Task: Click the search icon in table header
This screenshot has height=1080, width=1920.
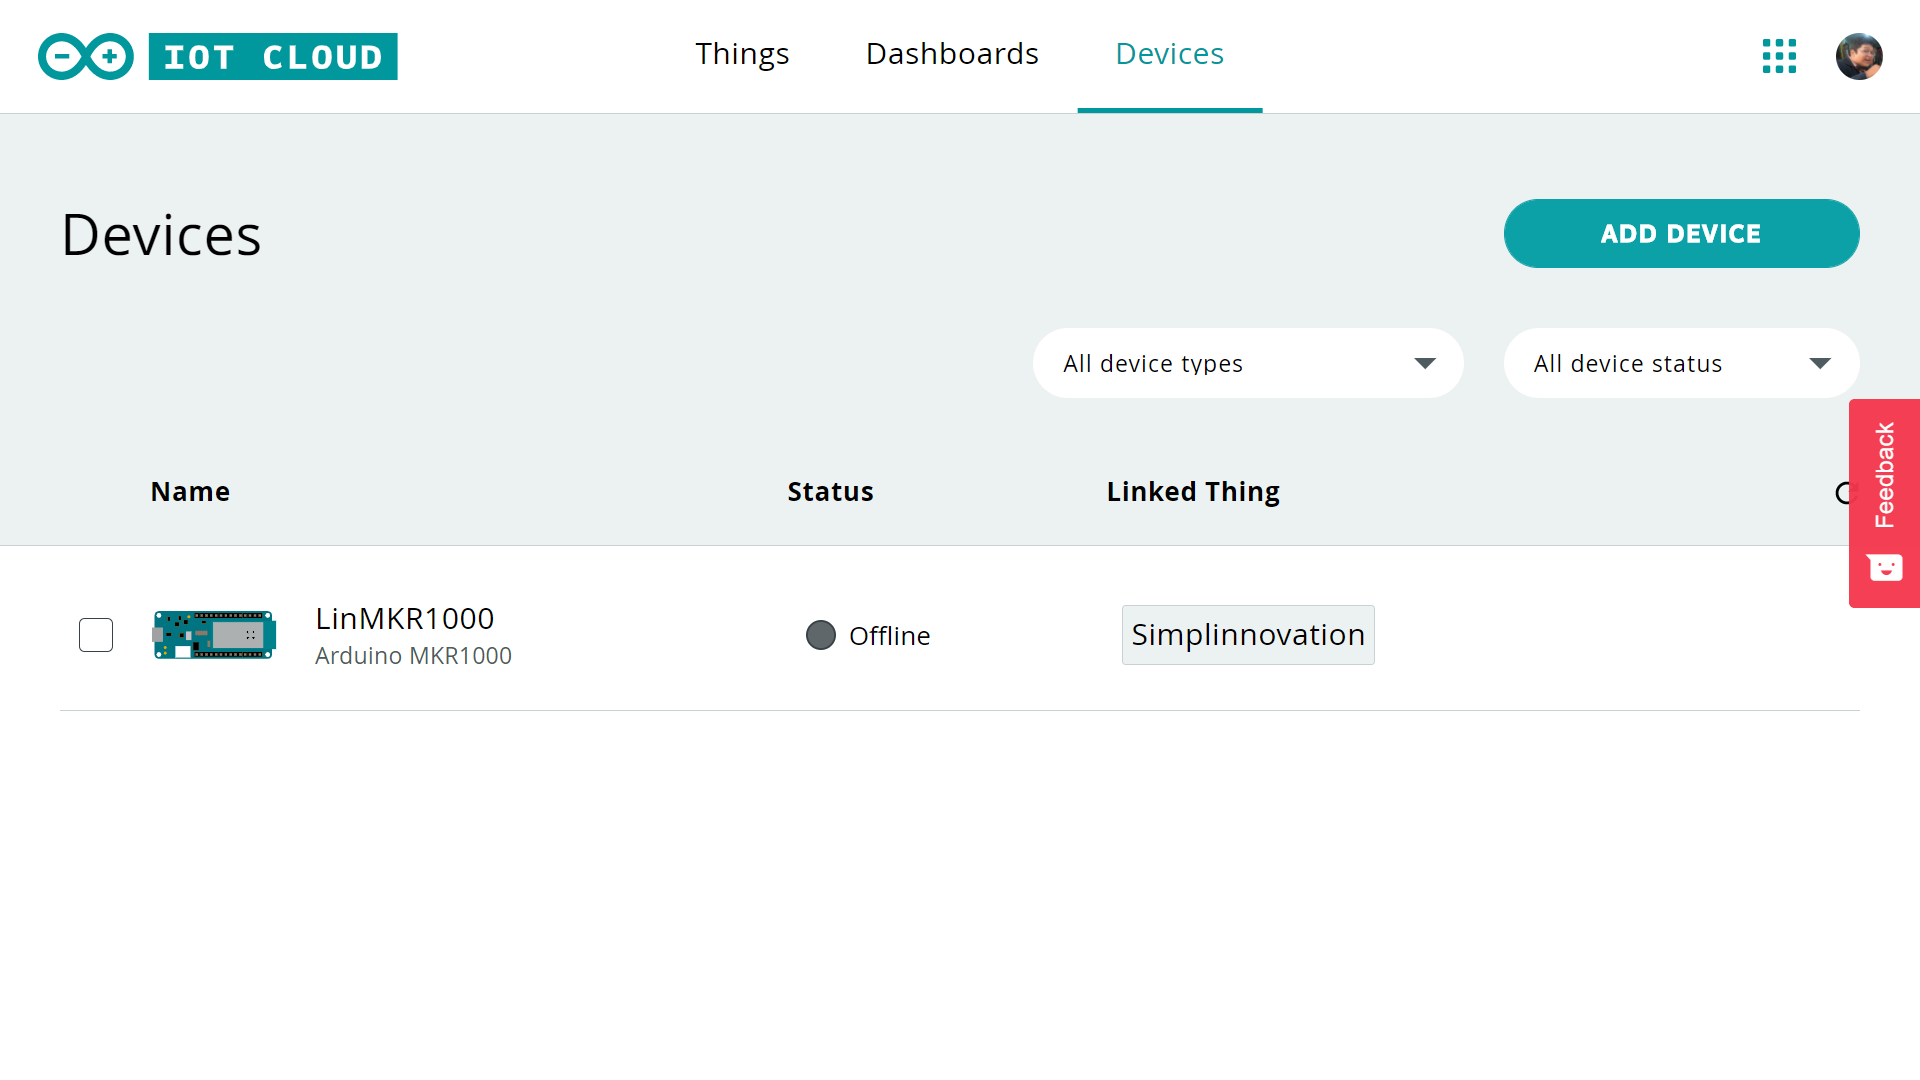Action: click(x=1844, y=493)
